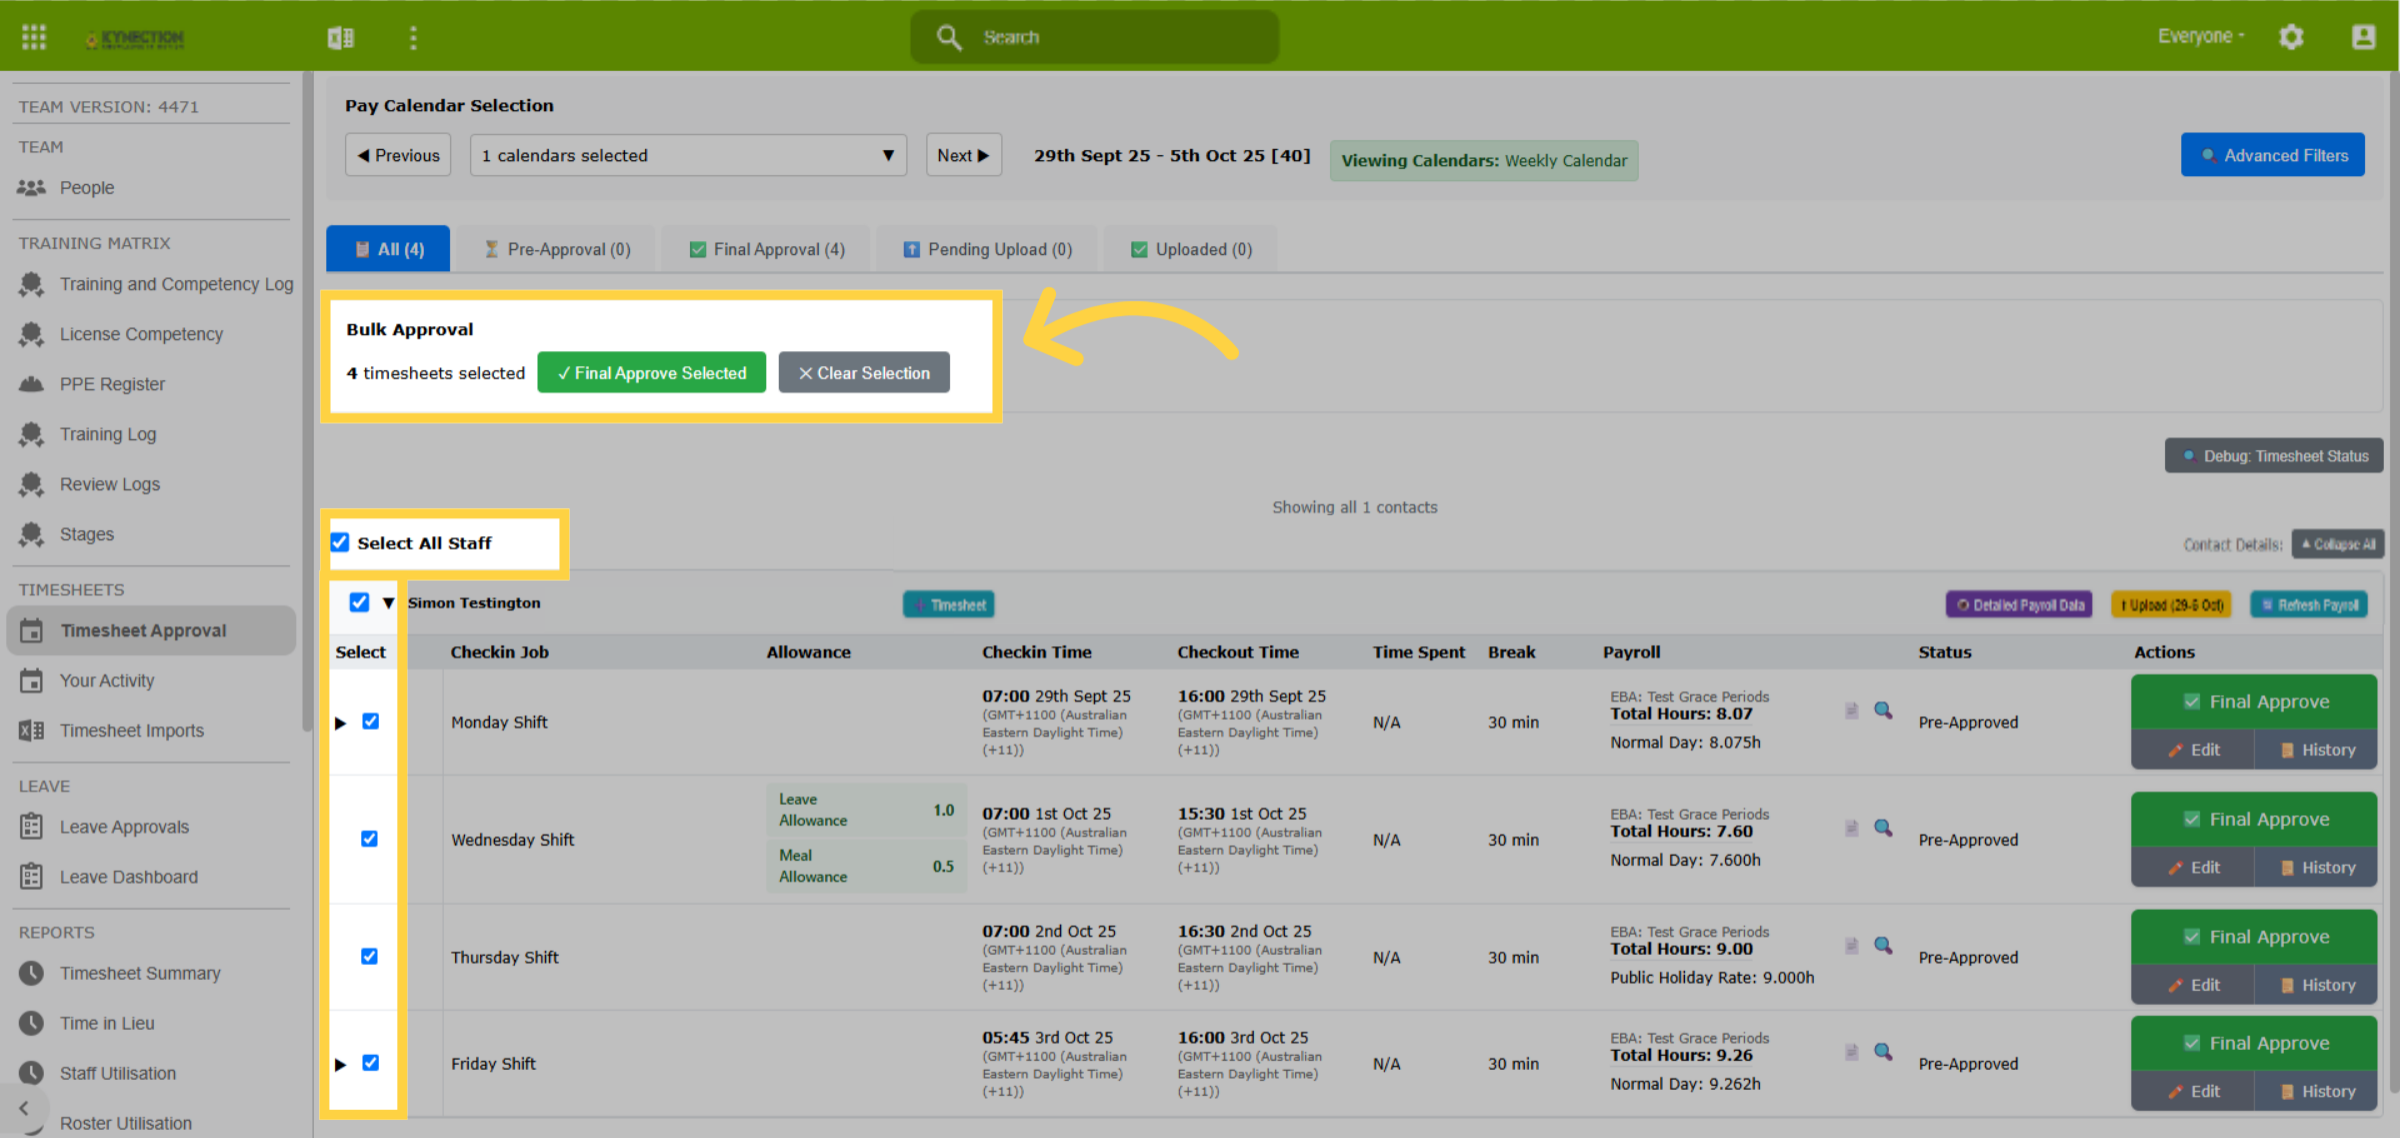Click Friday Shift payroll magnifier icon
This screenshot has width=2400, height=1138.
(x=1883, y=1051)
